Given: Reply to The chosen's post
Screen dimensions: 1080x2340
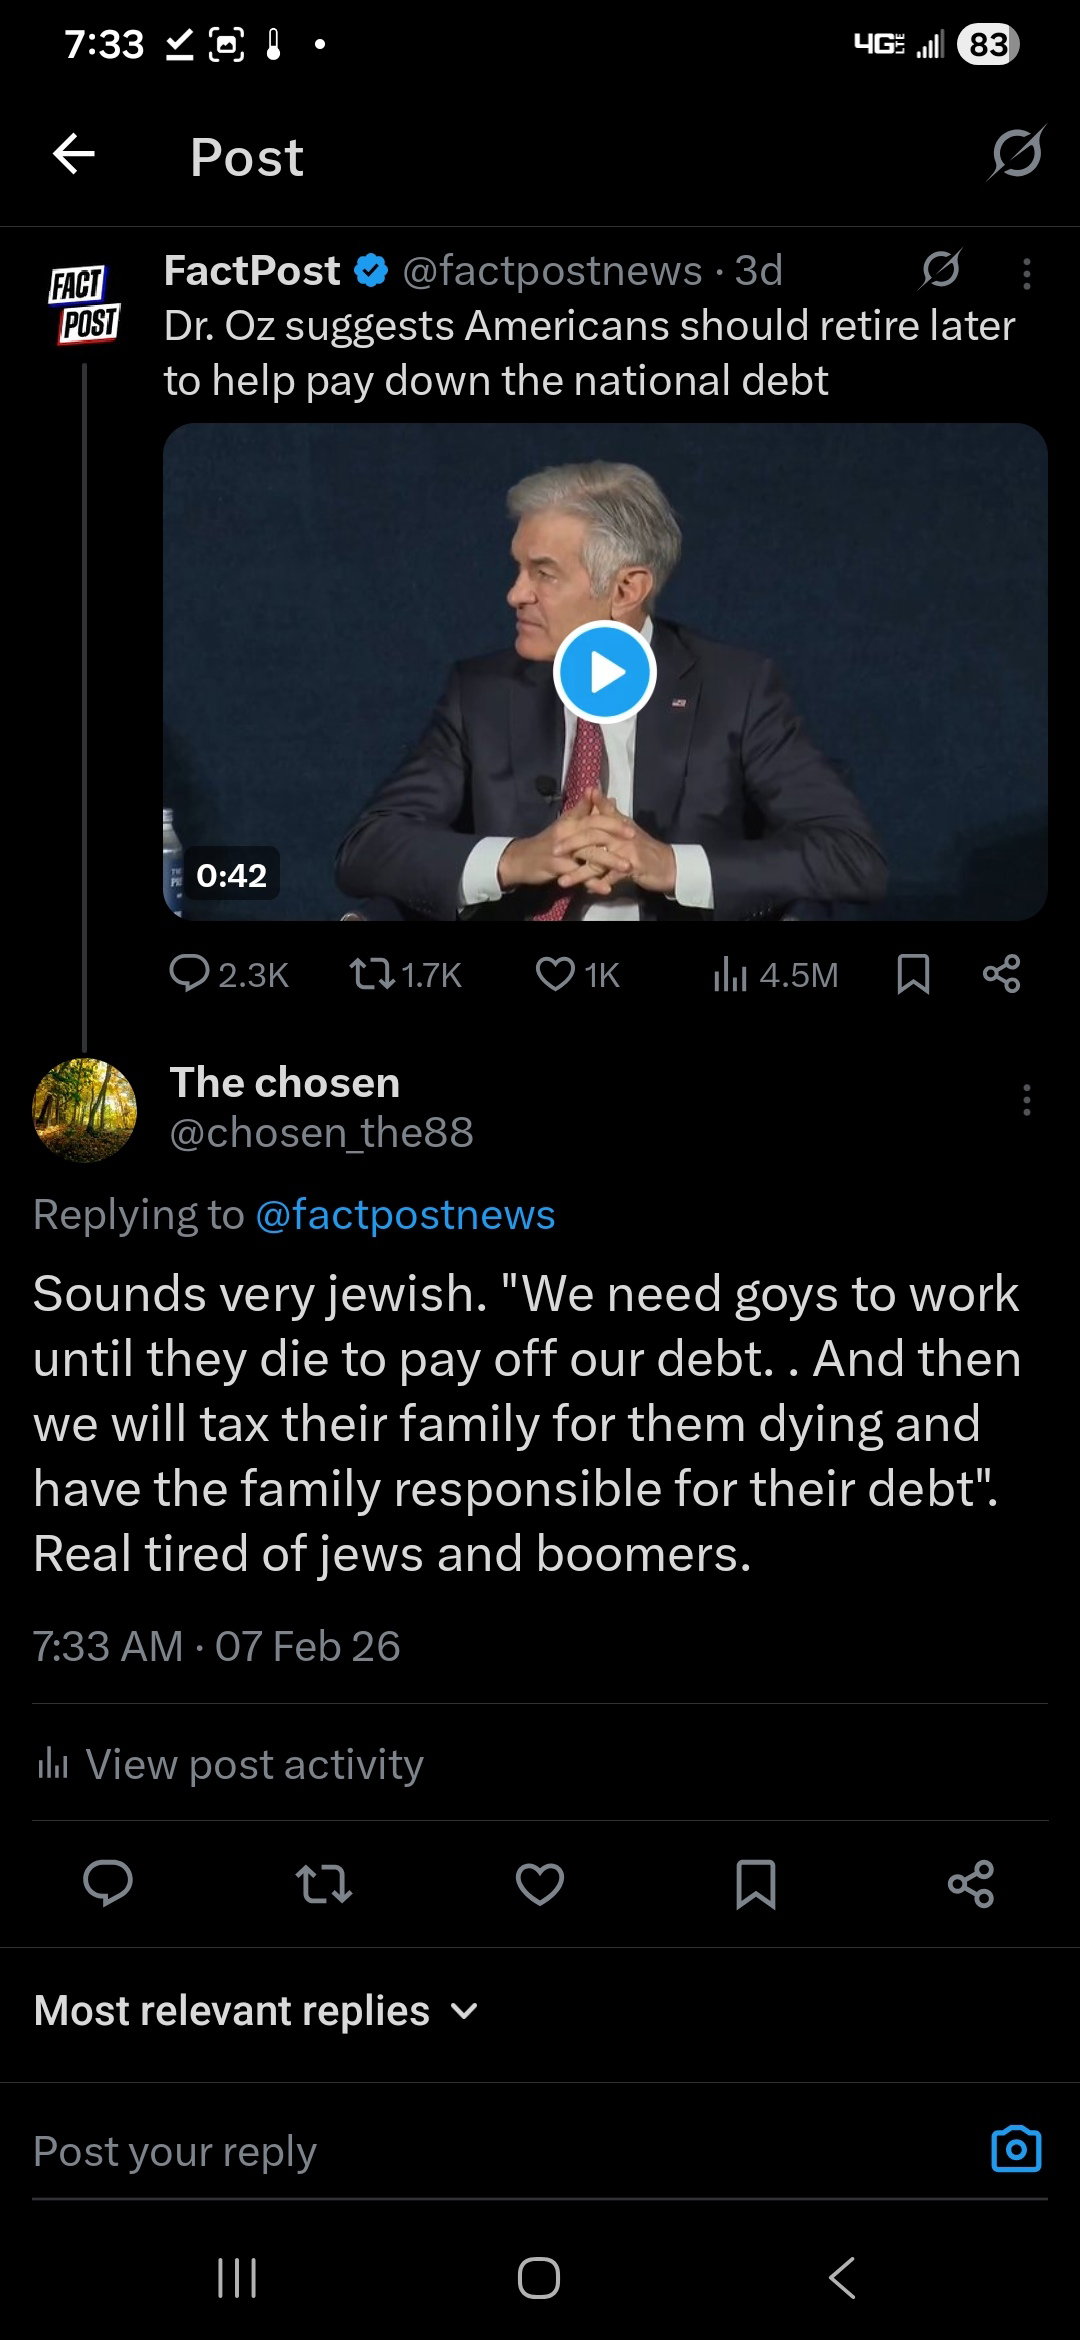Looking at the screenshot, I should coord(108,1884).
